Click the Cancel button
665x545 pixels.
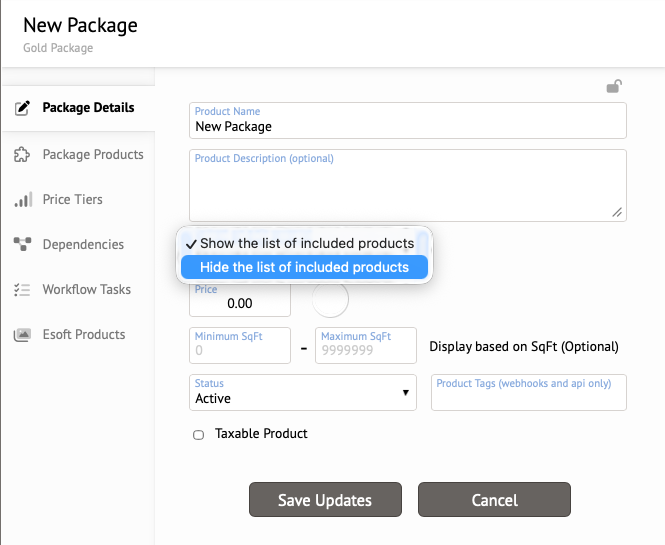495,500
